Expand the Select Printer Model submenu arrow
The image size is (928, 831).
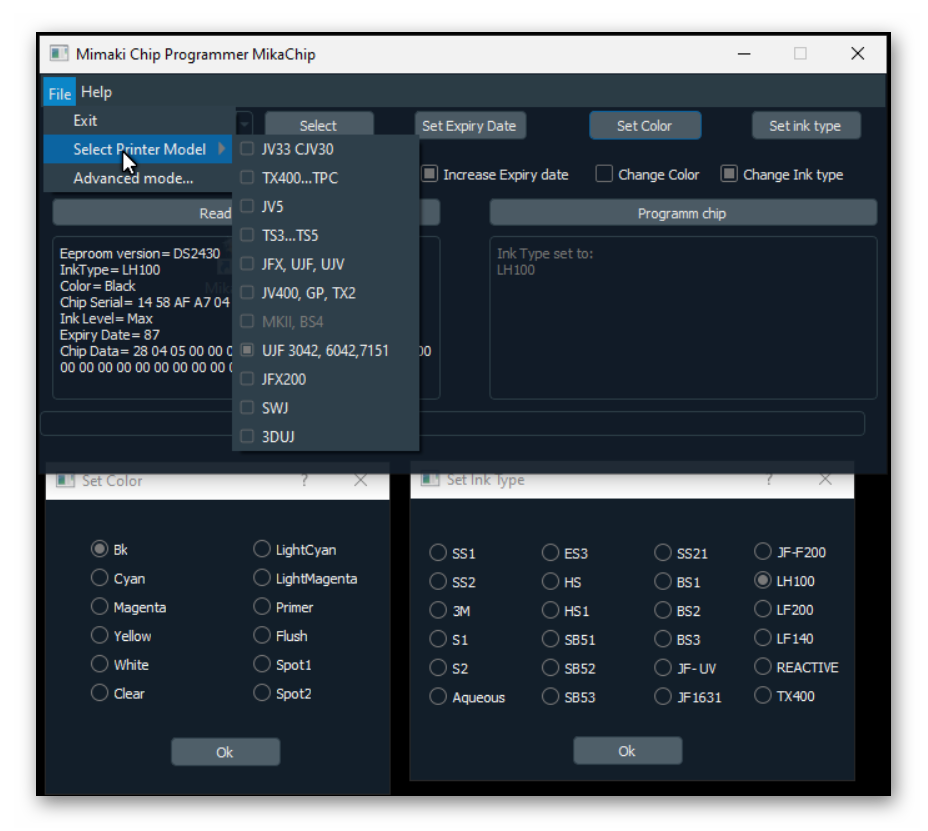(x=222, y=149)
